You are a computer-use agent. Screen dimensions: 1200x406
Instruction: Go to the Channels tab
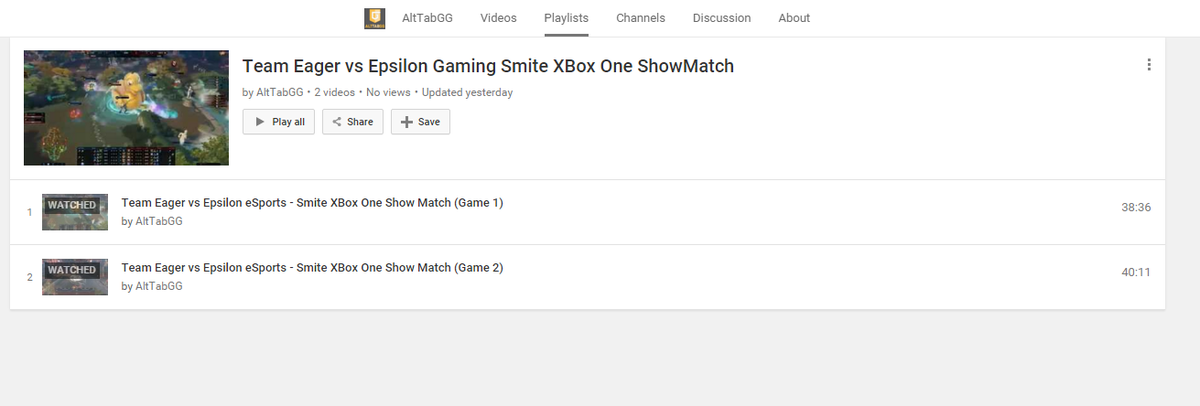(x=640, y=18)
